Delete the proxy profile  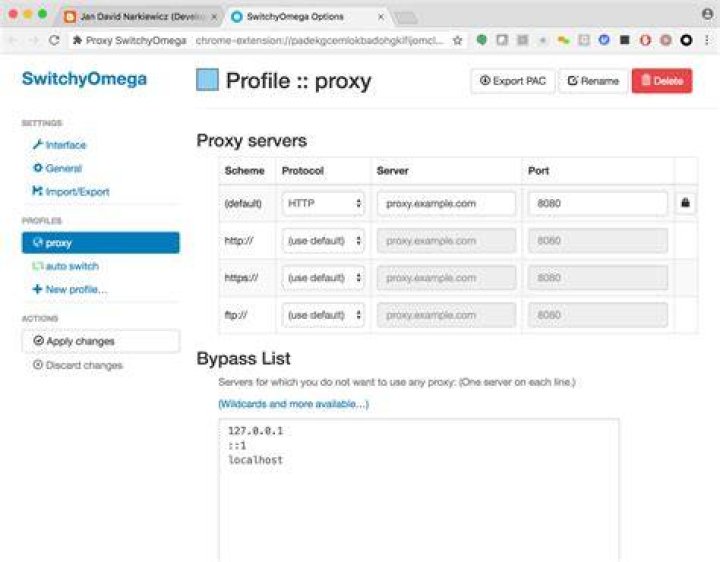(662, 81)
